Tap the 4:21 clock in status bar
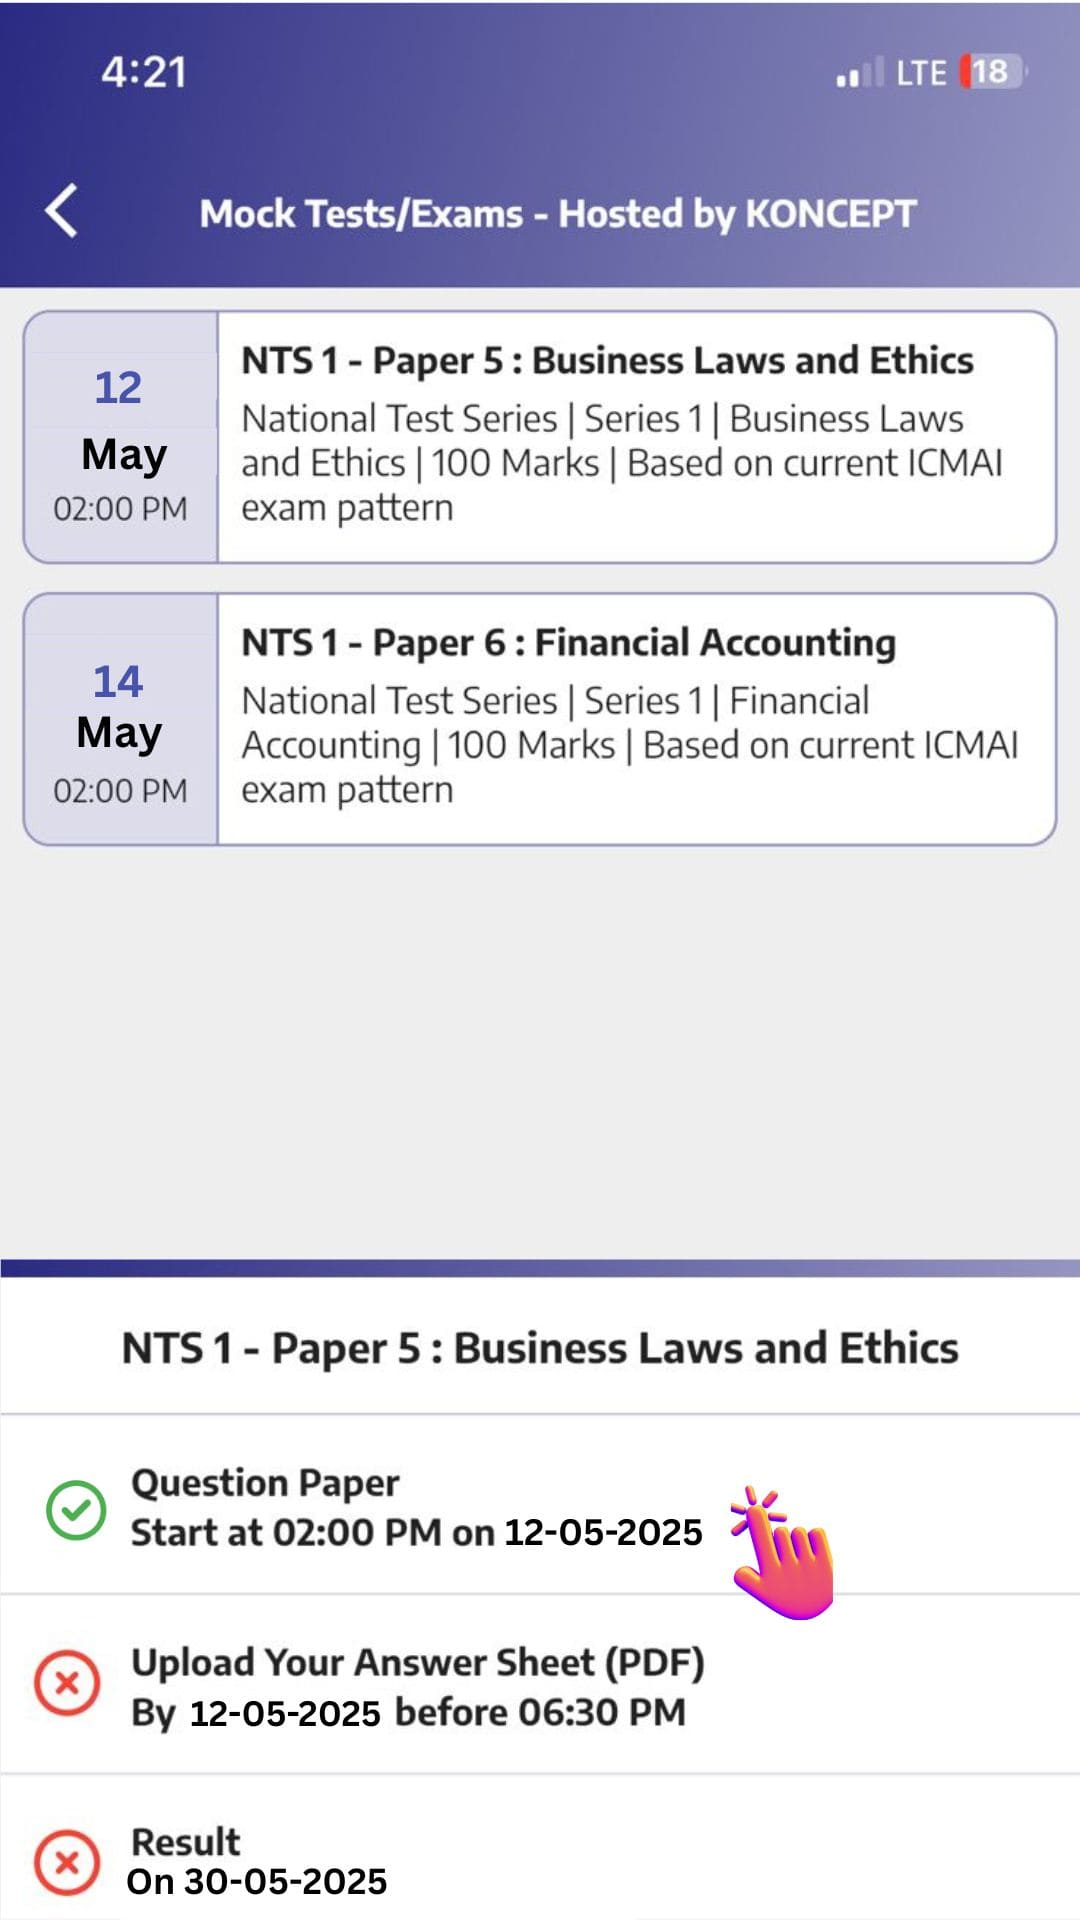1080x1920 pixels. [144, 72]
